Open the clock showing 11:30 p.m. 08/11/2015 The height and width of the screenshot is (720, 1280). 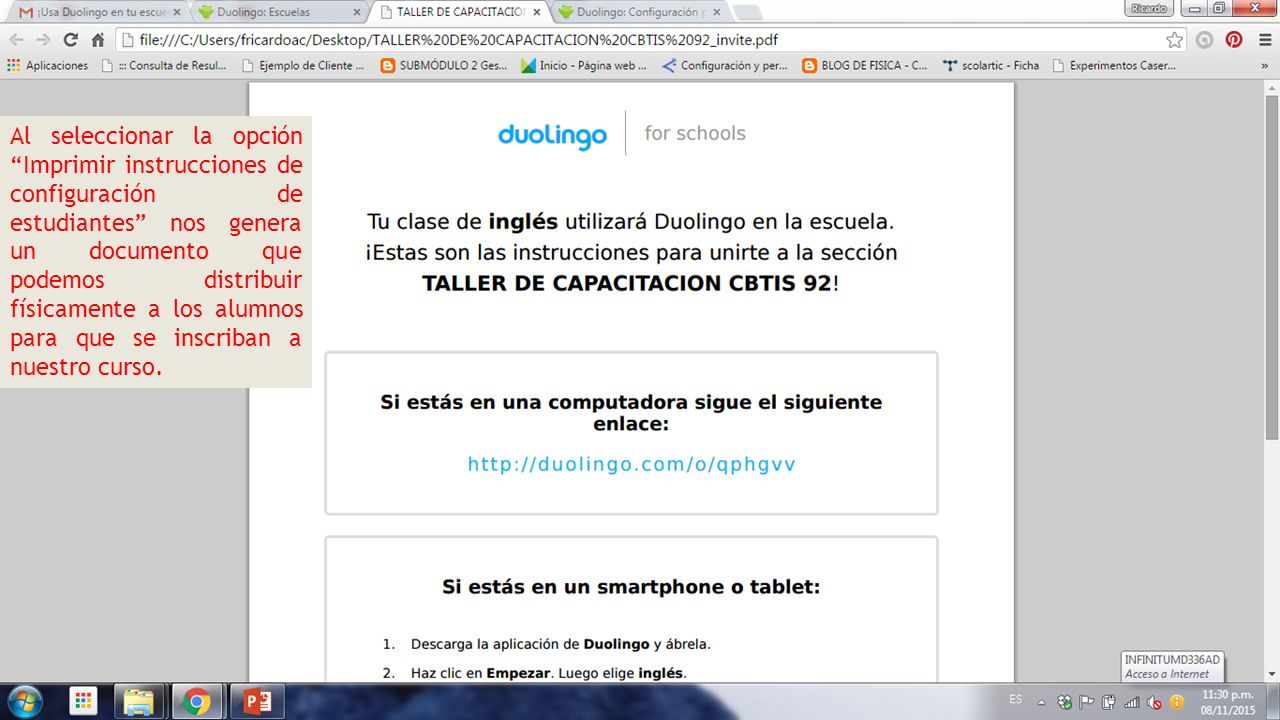pyautogui.click(x=1227, y=702)
